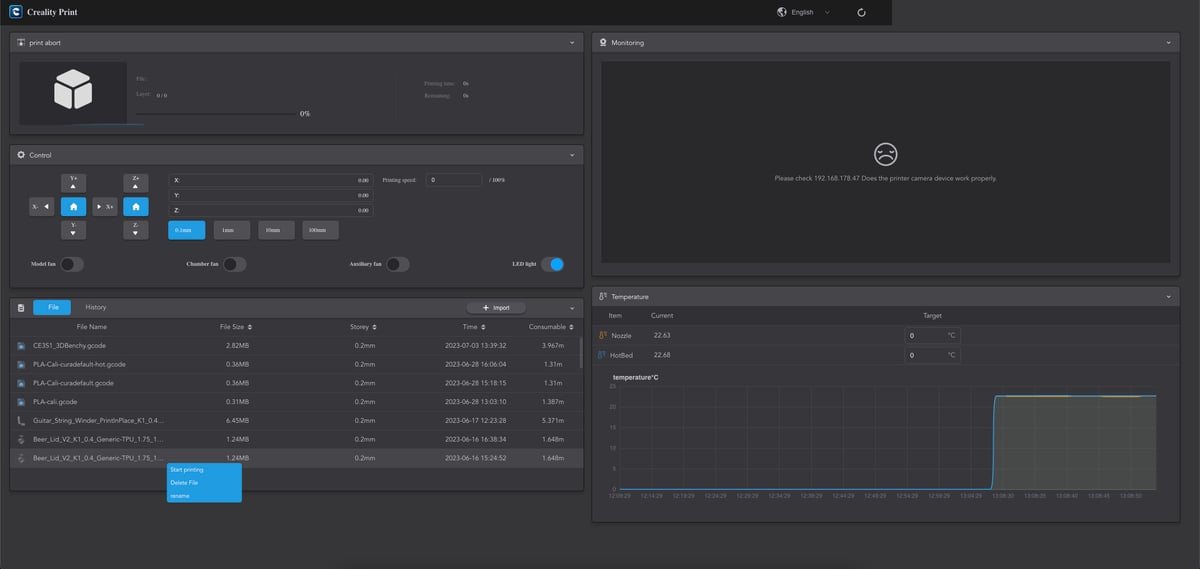Select the 0.1mm step size
Image resolution: width=1200 pixels, height=569 pixels.
[187, 230]
